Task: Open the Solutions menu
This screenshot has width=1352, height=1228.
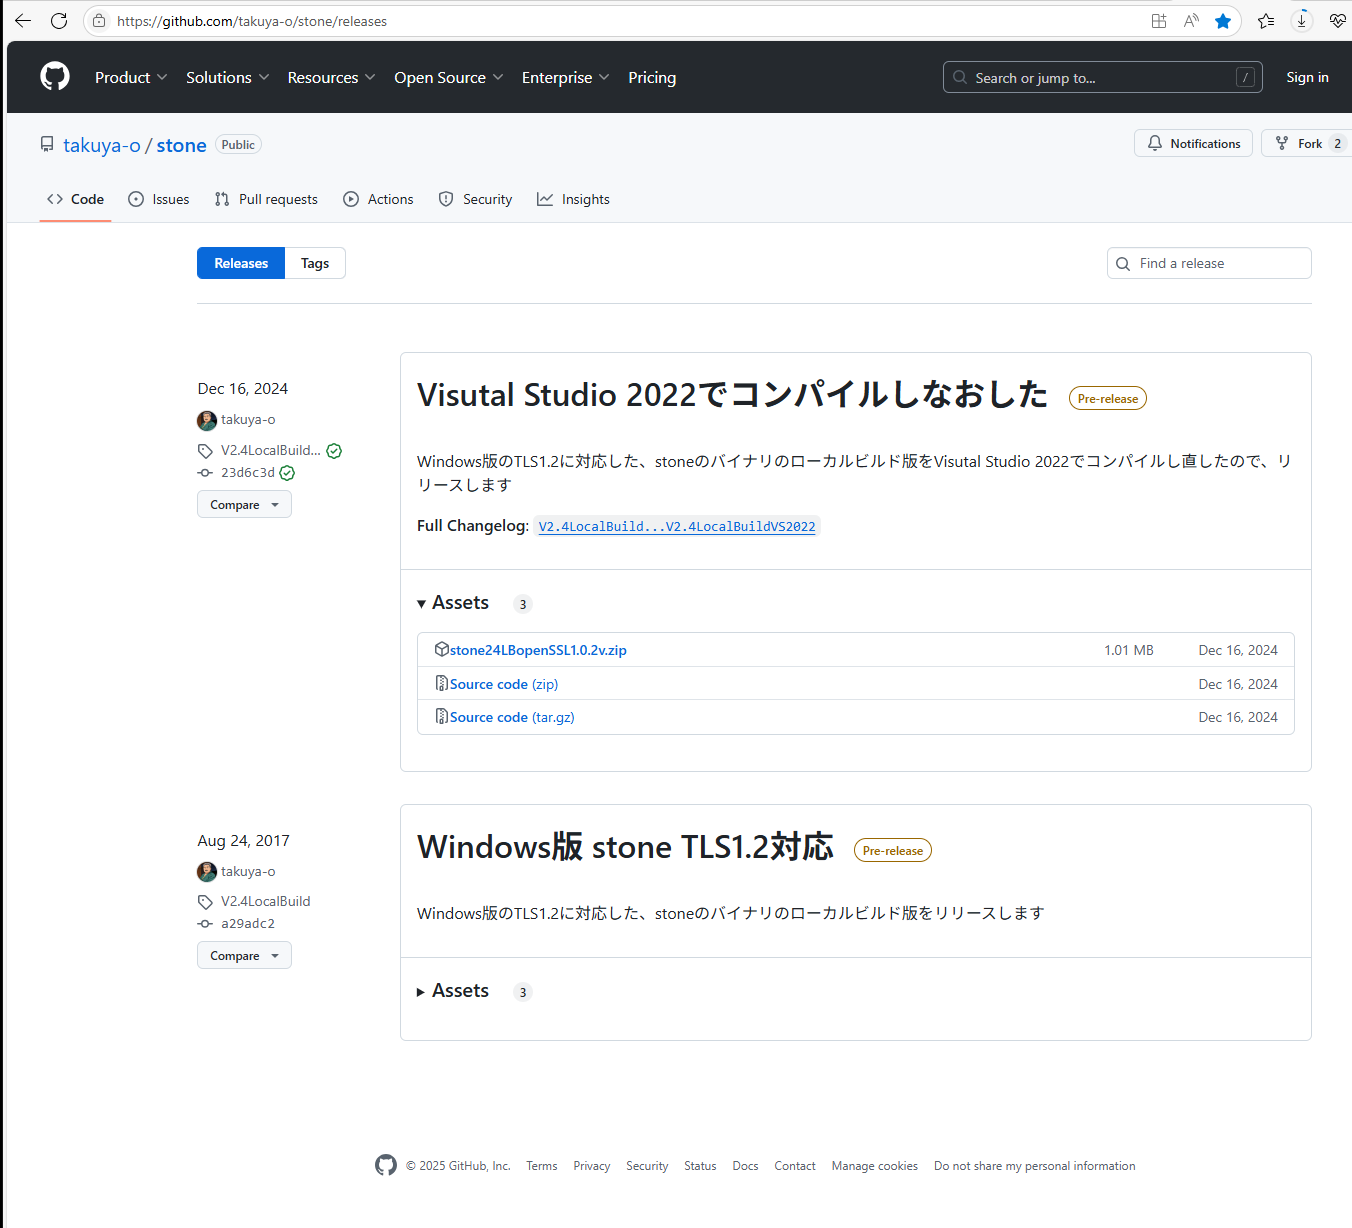Action: pos(228,77)
